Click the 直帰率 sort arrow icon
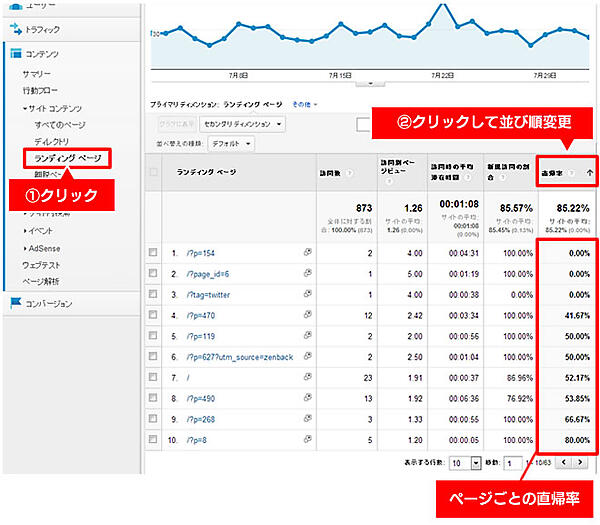This screenshot has width=600, height=525. (x=589, y=171)
